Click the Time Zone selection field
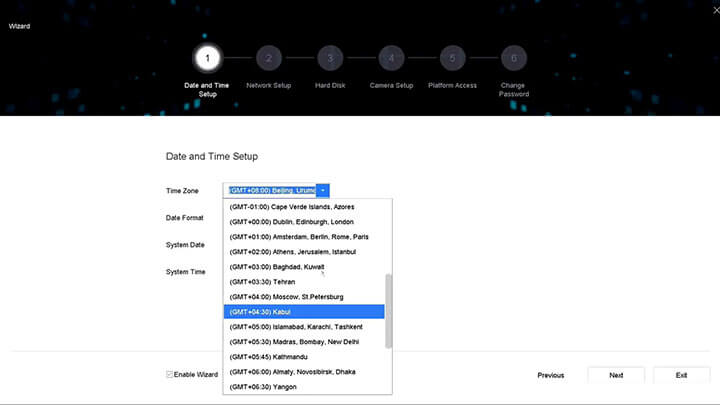 pyautogui.click(x=271, y=189)
